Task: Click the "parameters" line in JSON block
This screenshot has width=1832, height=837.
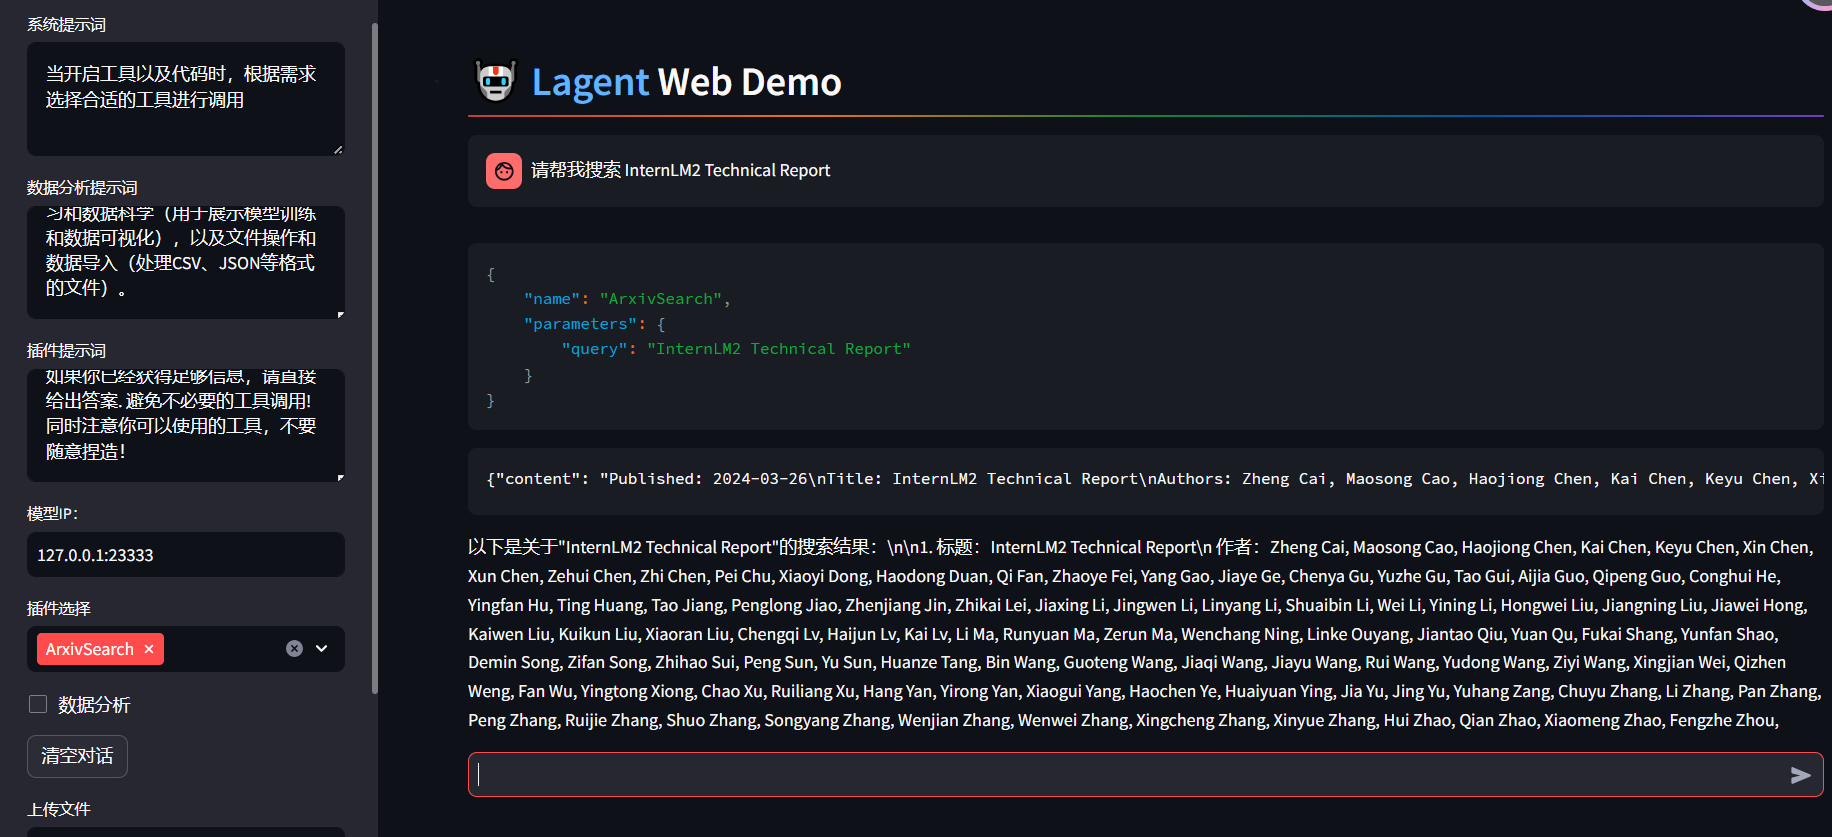Action: coord(594,324)
